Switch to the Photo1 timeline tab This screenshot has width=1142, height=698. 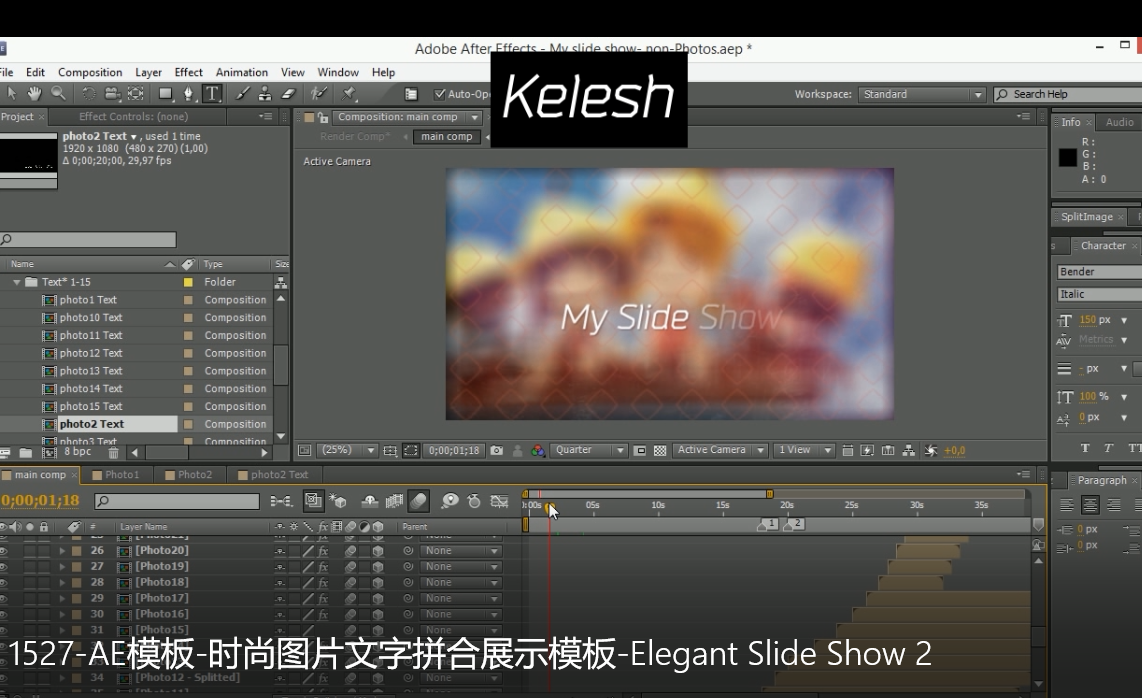tap(117, 474)
